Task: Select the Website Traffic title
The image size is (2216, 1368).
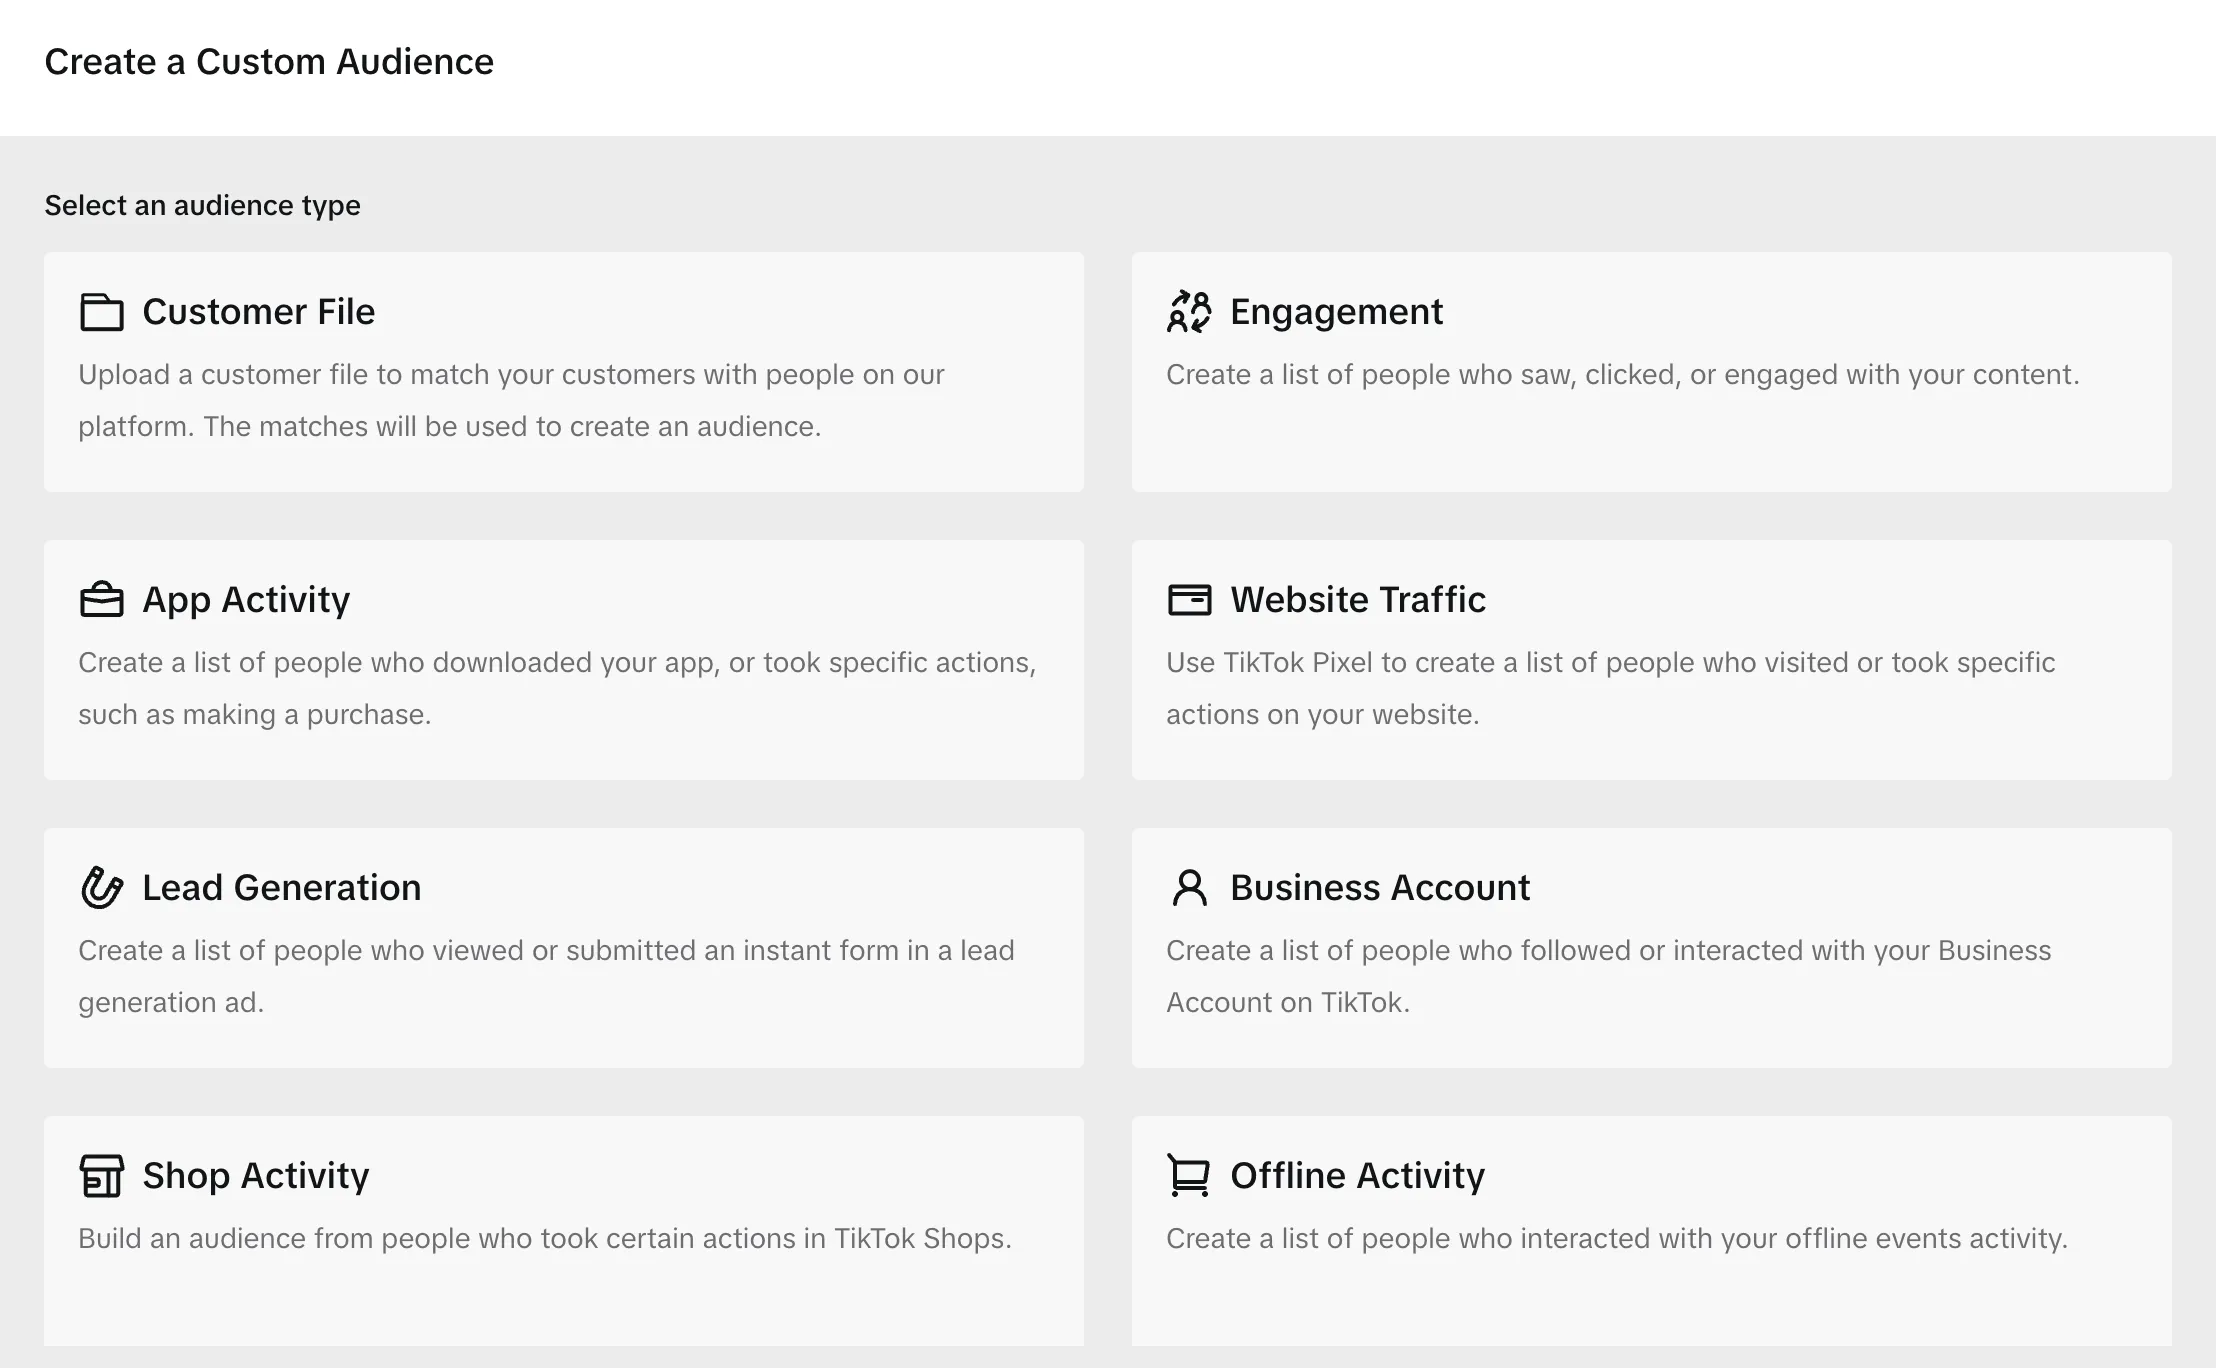Action: (x=1358, y=600)
